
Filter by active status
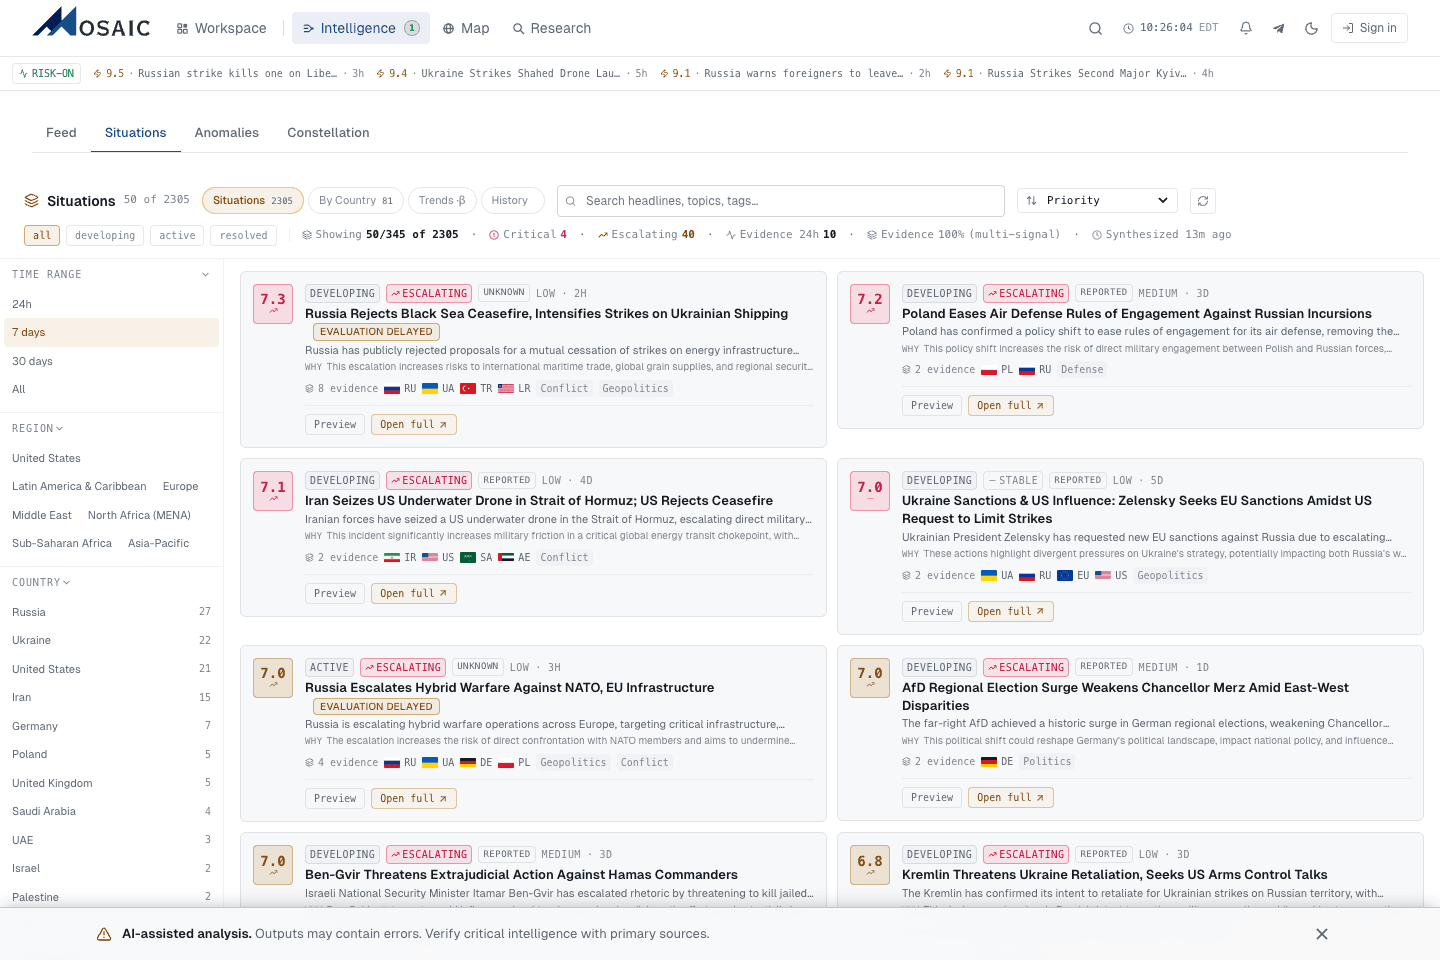point(177,235)
